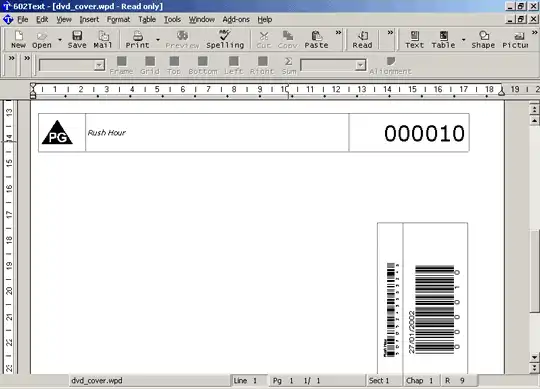Click the Preview toolbar icon
The width and height of the screenshot is (540, 389).
(x=182, y=39)
